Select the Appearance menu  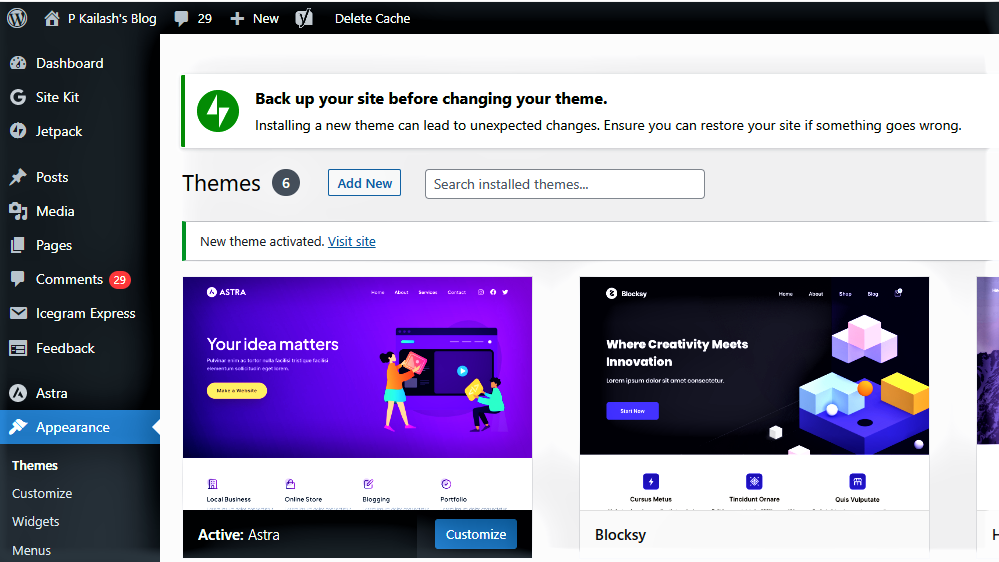80,427
